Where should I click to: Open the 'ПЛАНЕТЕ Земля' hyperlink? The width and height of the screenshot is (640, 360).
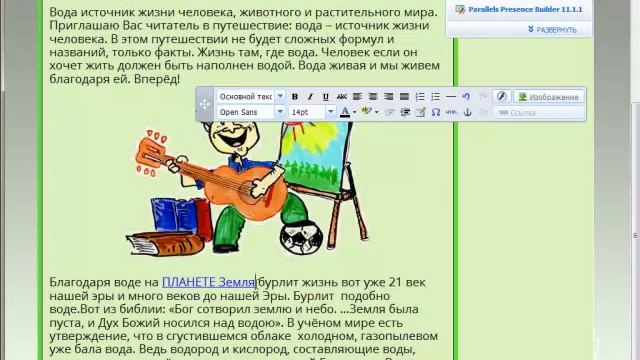209,282
